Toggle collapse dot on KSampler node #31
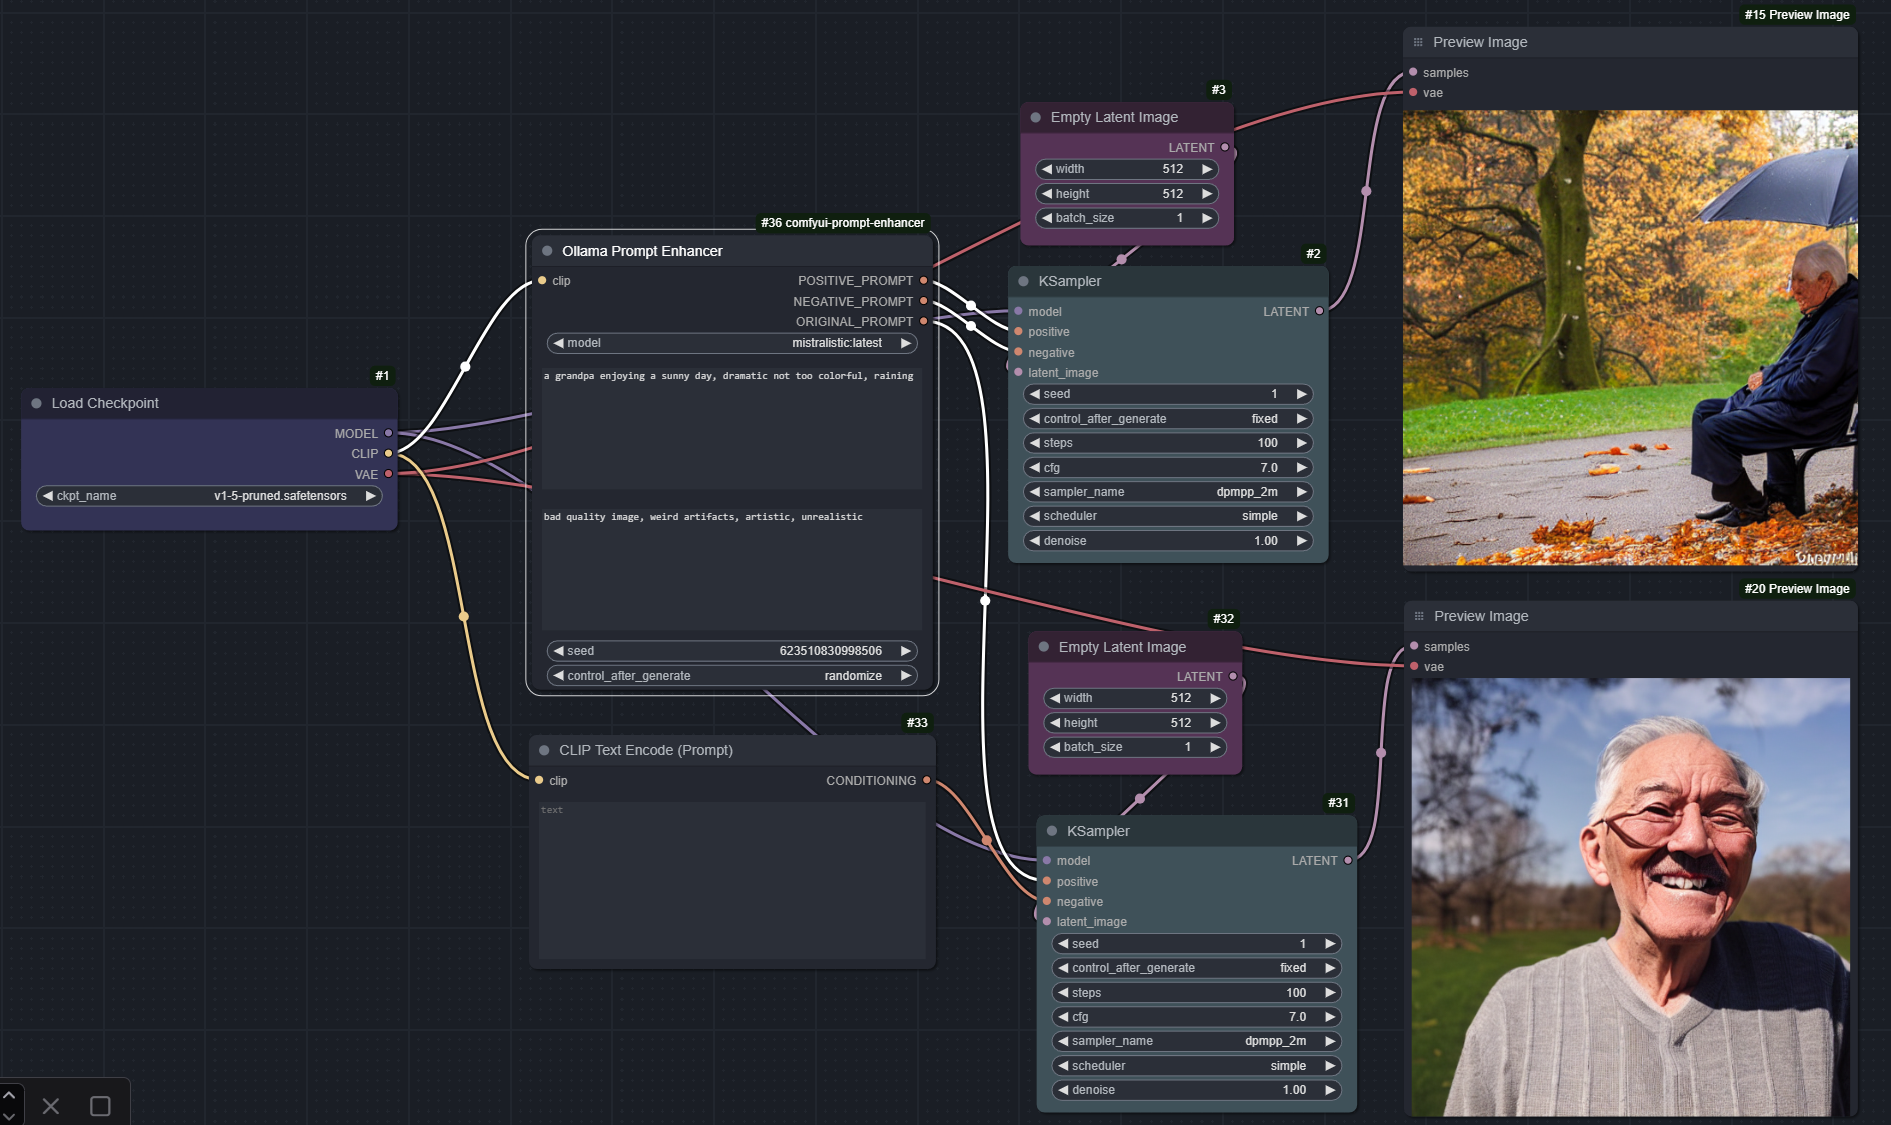The height and width of the screenshot is (1125, 1891). coord(1052,831)
